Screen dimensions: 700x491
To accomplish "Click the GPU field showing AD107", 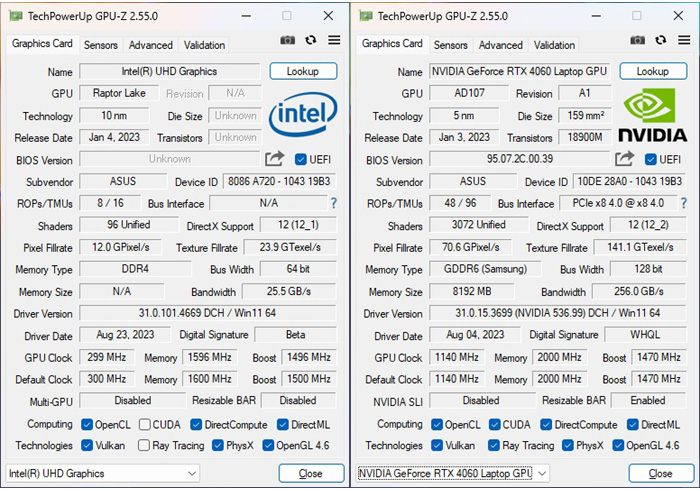I will click(x=469, y=93).
